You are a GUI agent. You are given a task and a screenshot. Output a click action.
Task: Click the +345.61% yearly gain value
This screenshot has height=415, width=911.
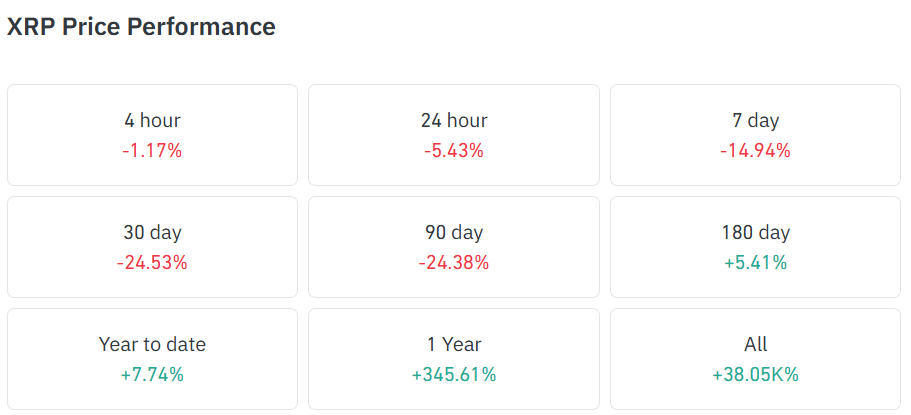click(454, 375)
